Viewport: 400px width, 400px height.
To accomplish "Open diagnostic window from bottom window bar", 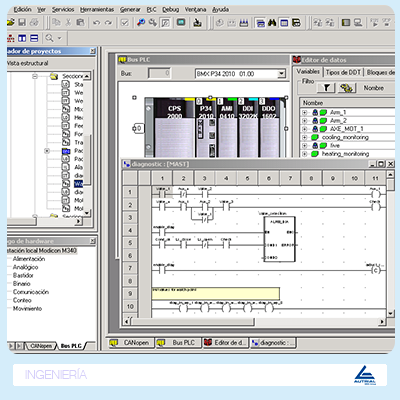I will 273,343.
